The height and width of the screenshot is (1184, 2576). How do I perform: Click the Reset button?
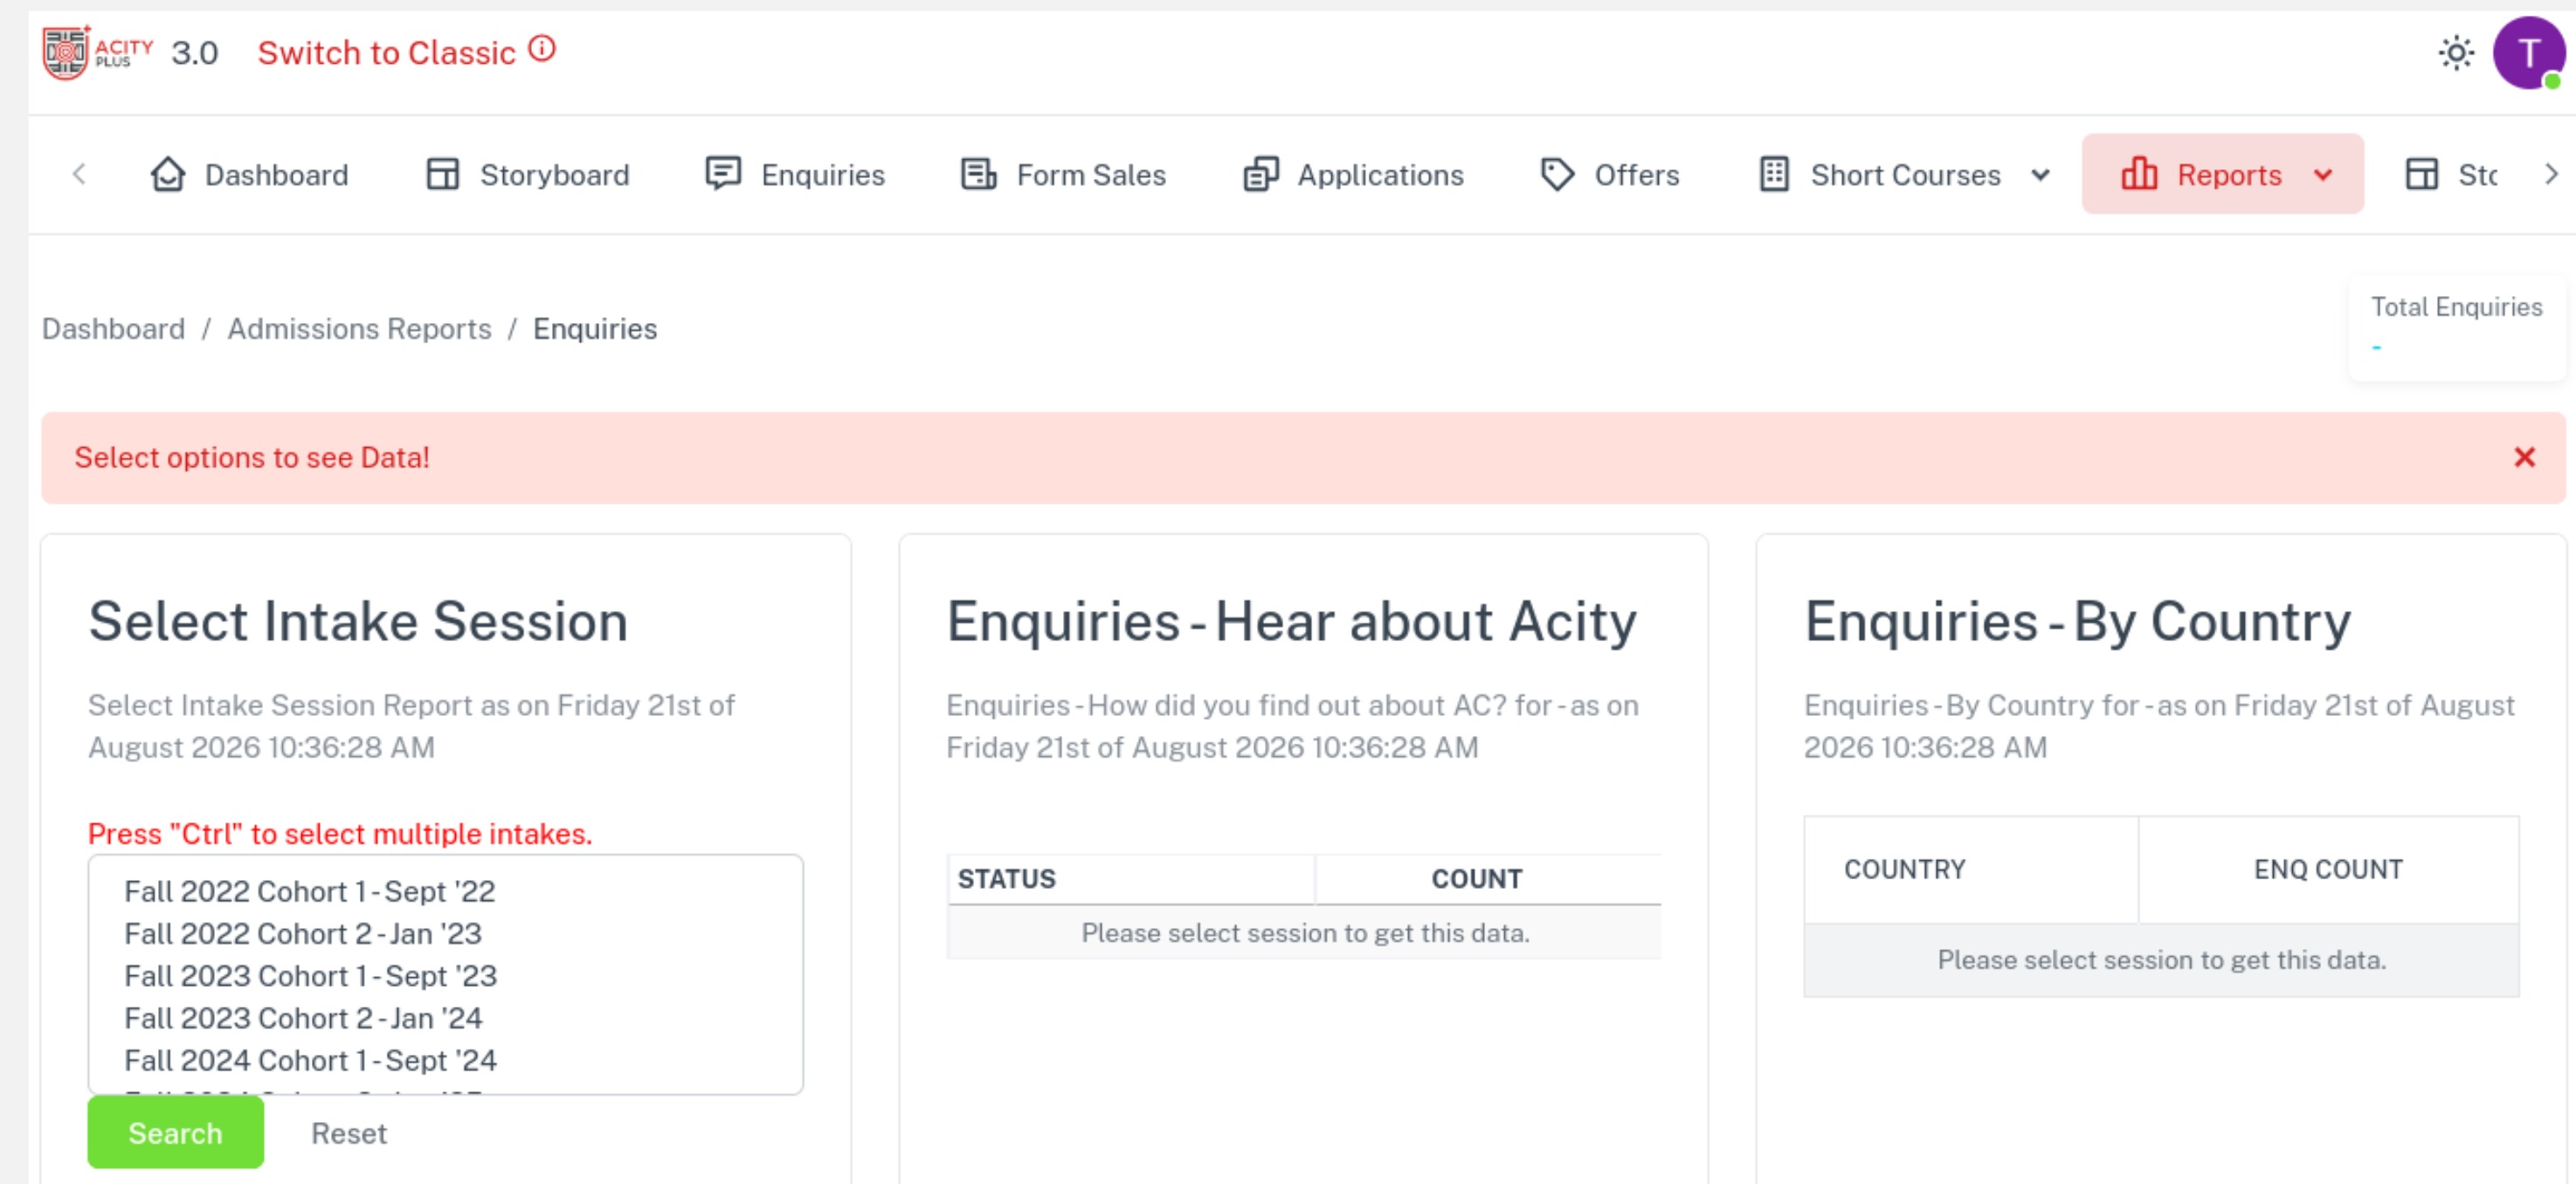(348, 1132)
